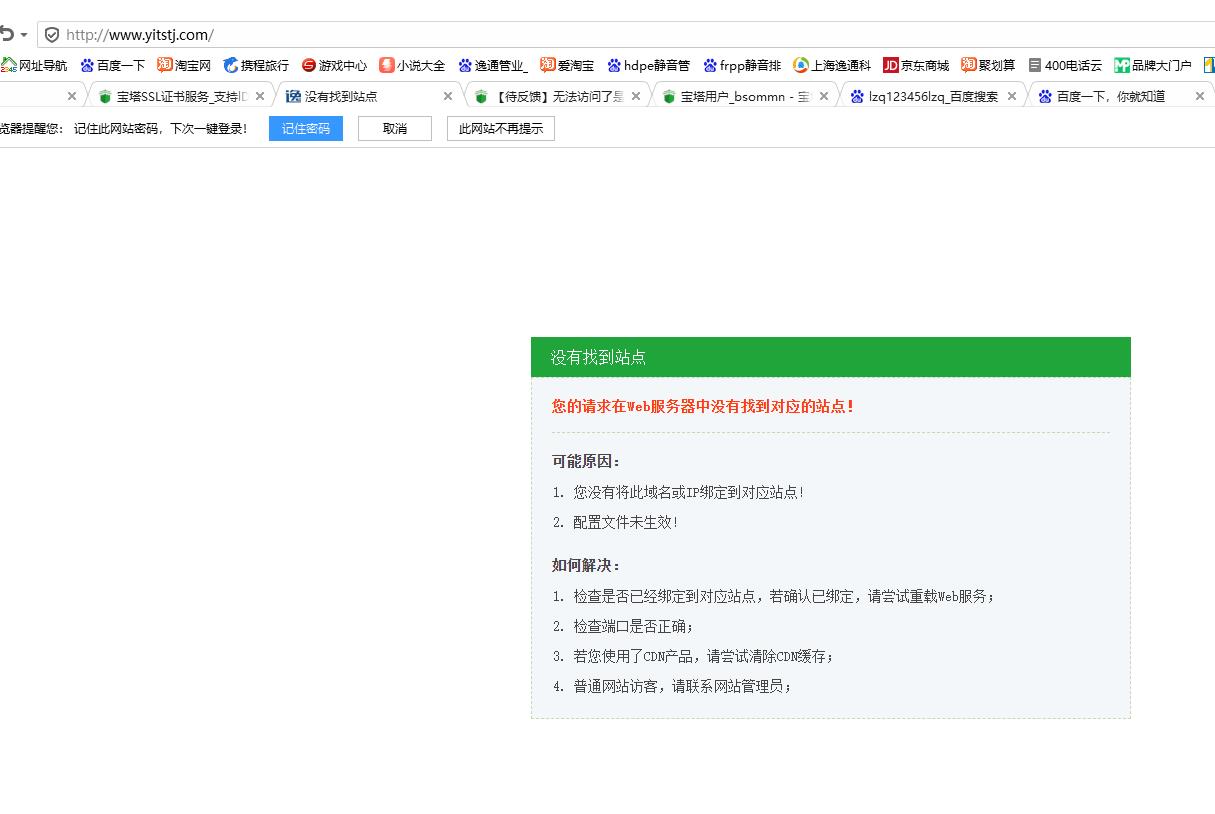Viewport: 1215px width, 814px height.
Task: Open the 游戏中心 bookmark
Action: coord(334,65)
